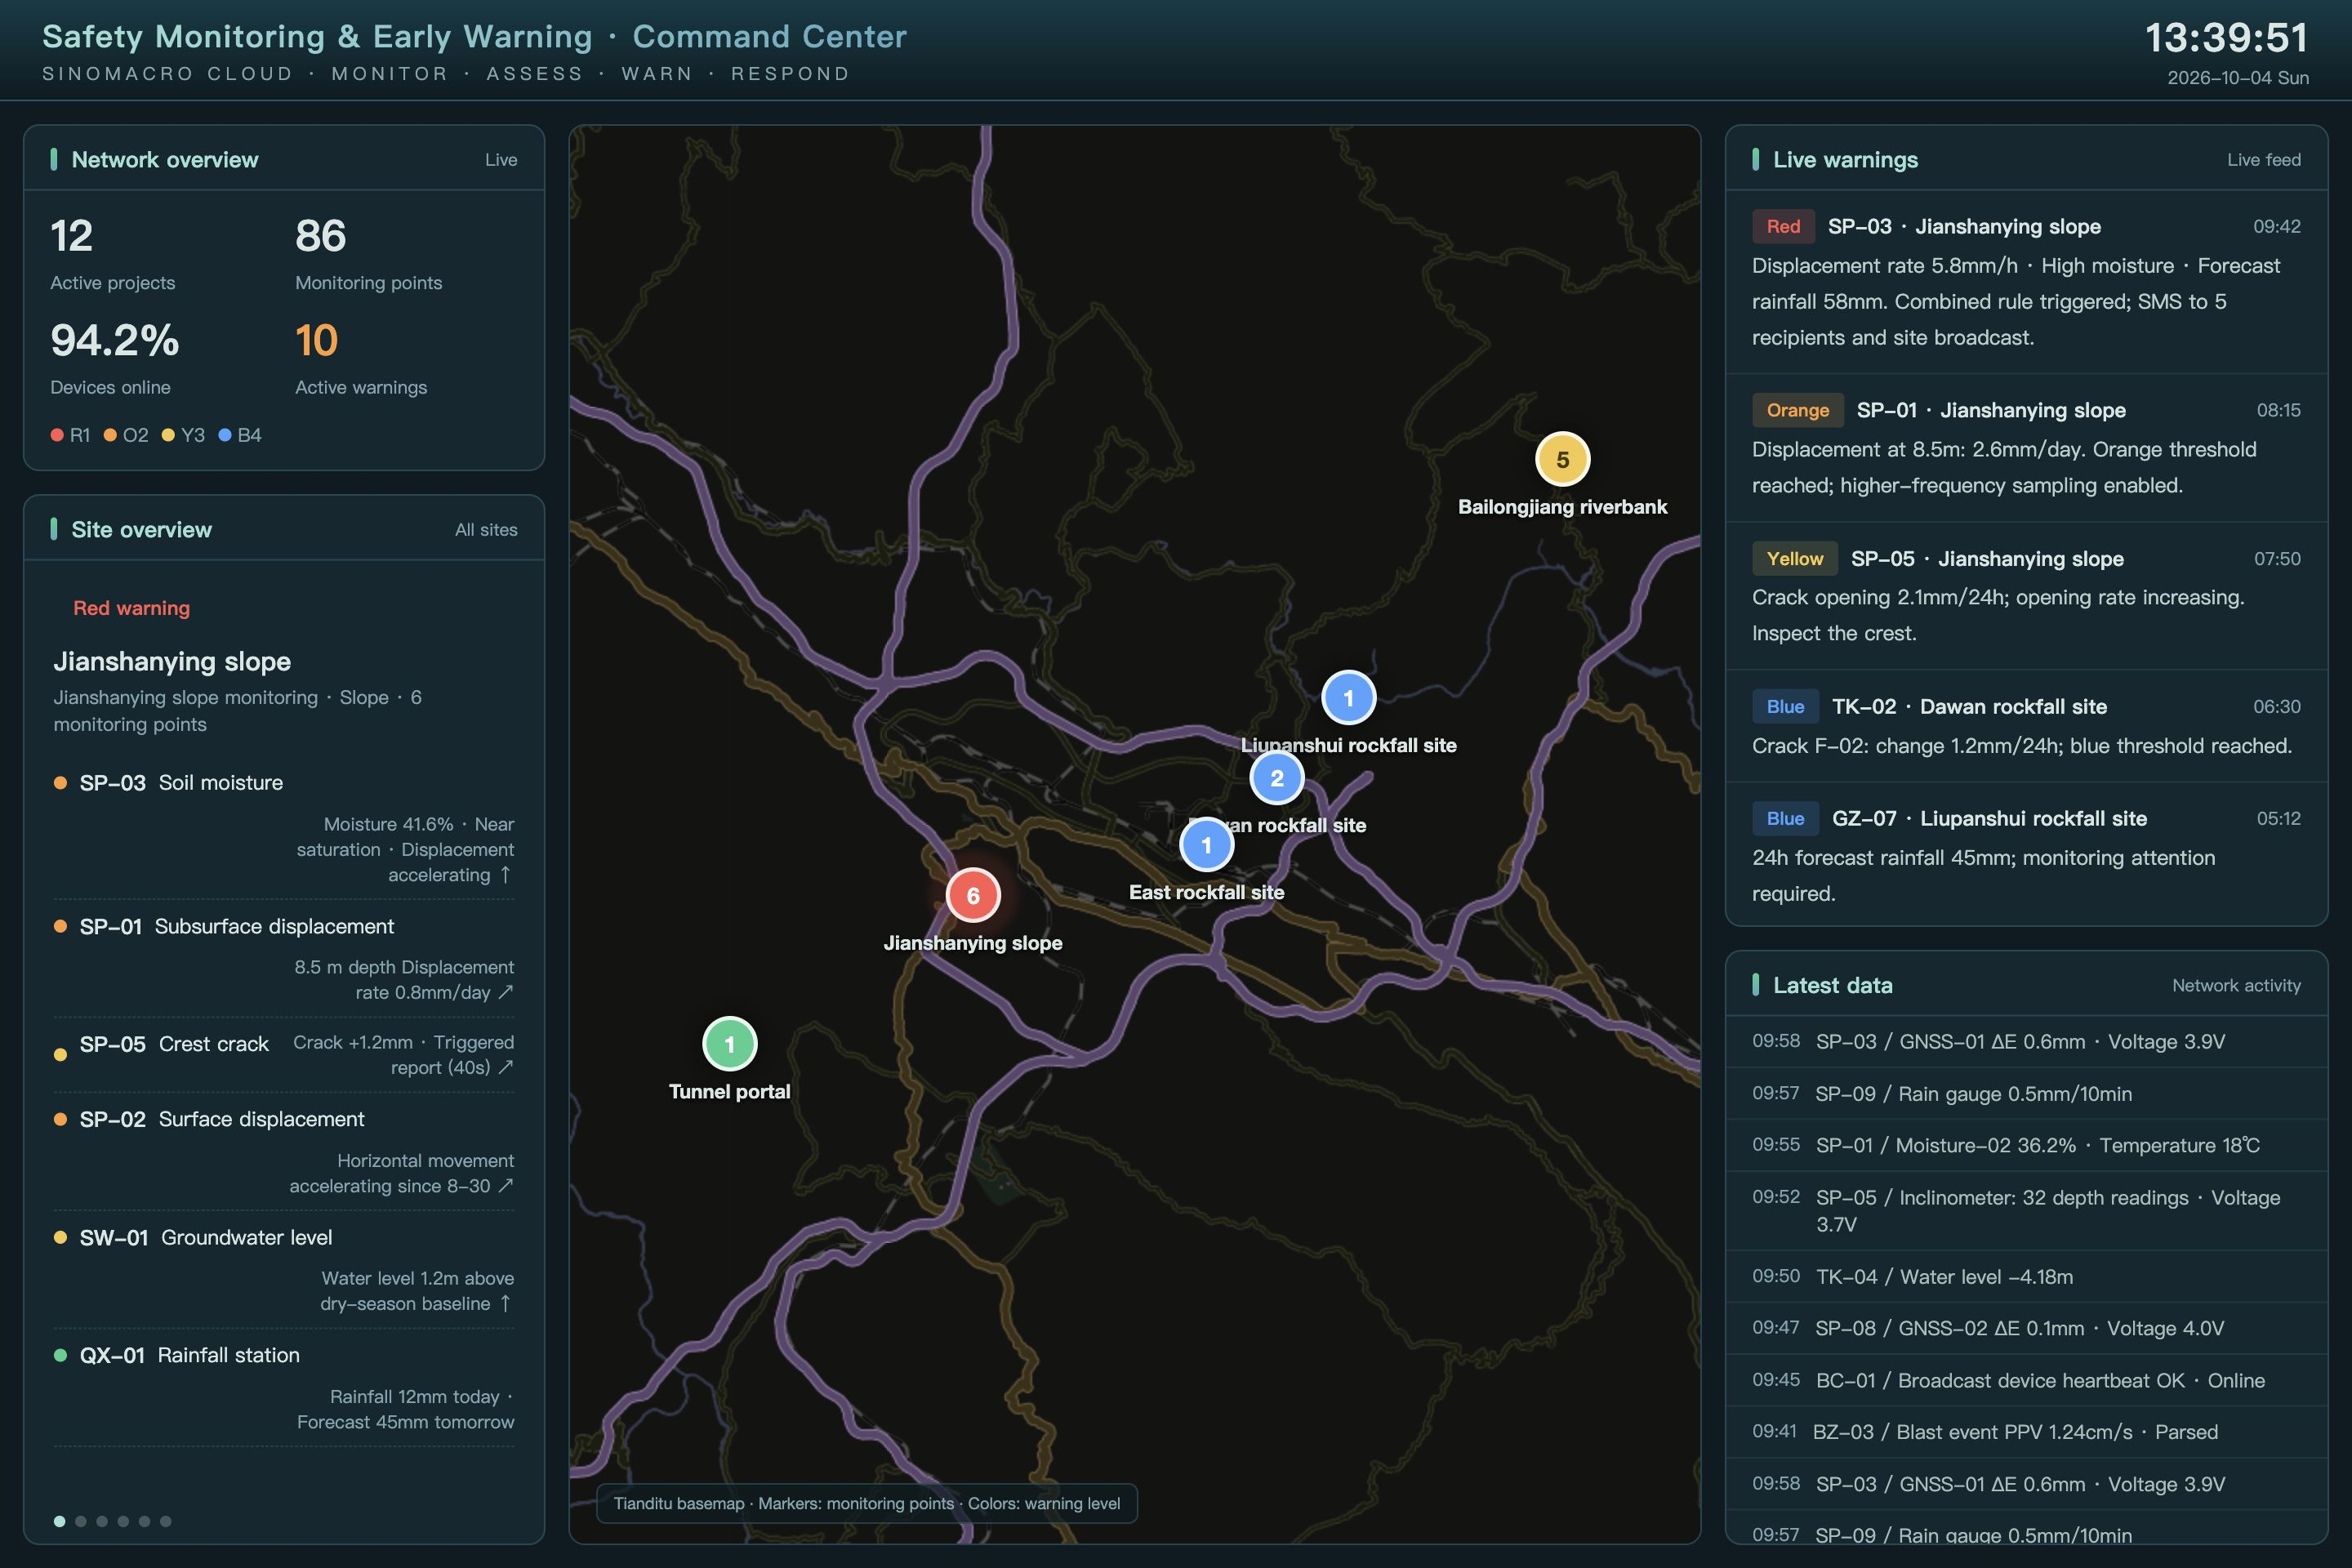Select the third site carousel dot
This screenshot has height=1568, width=2352.
pos(102,1521)
